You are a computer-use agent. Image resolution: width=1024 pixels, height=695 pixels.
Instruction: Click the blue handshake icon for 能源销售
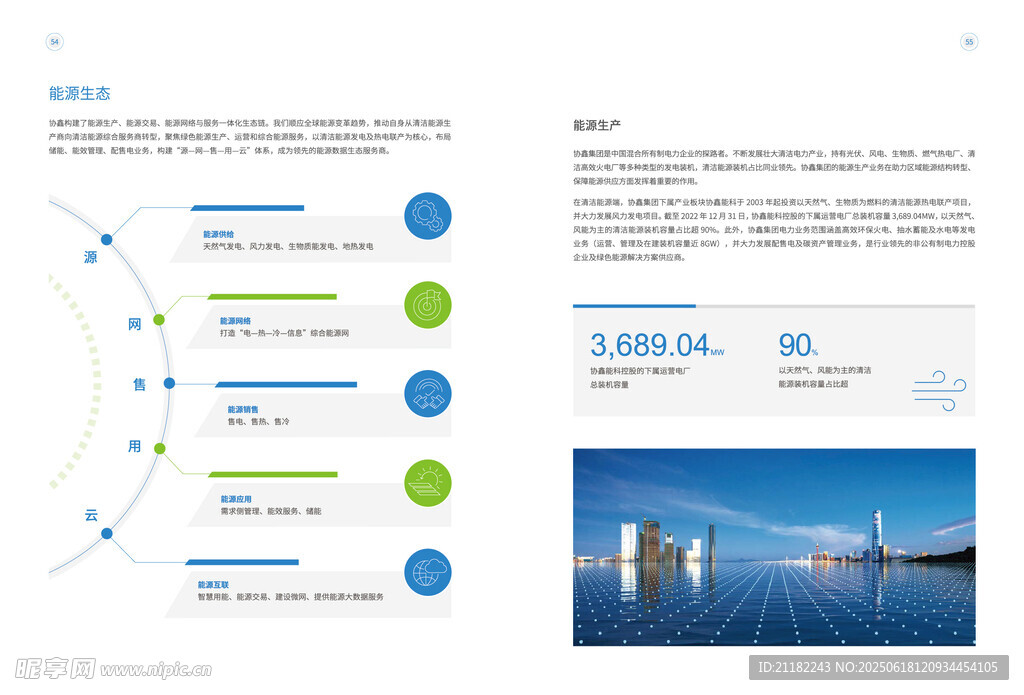tap(428, 394)
